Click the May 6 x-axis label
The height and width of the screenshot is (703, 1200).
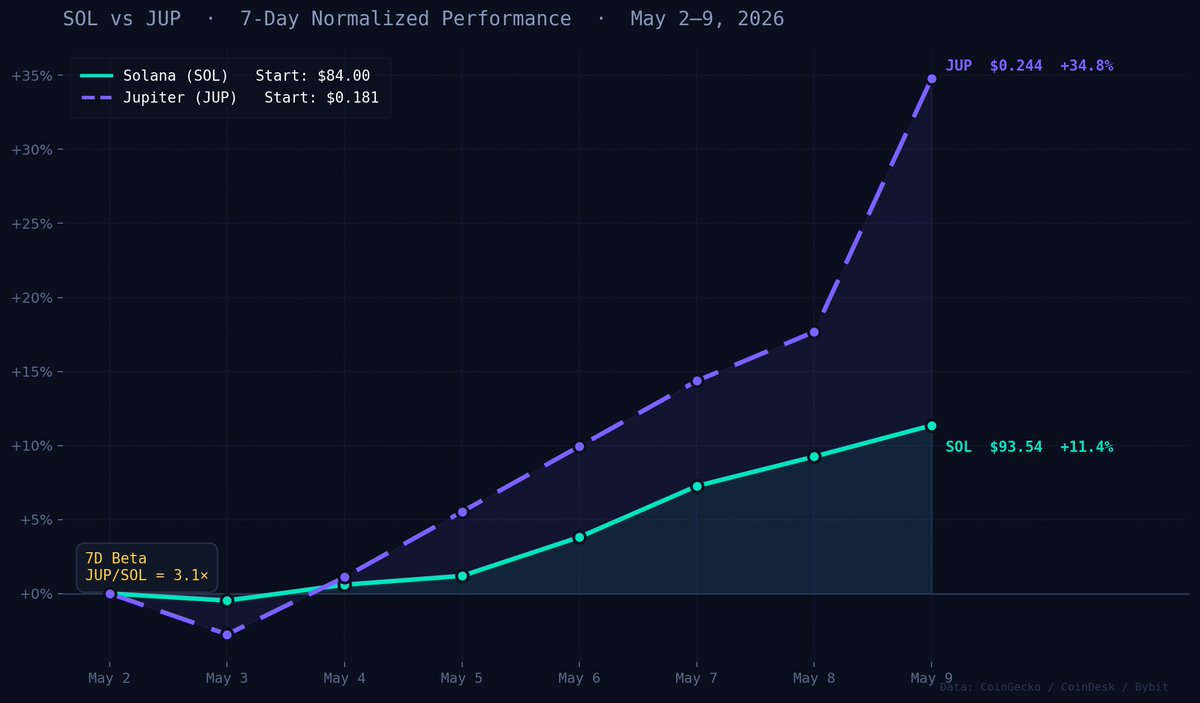click(x=579, y=679)
